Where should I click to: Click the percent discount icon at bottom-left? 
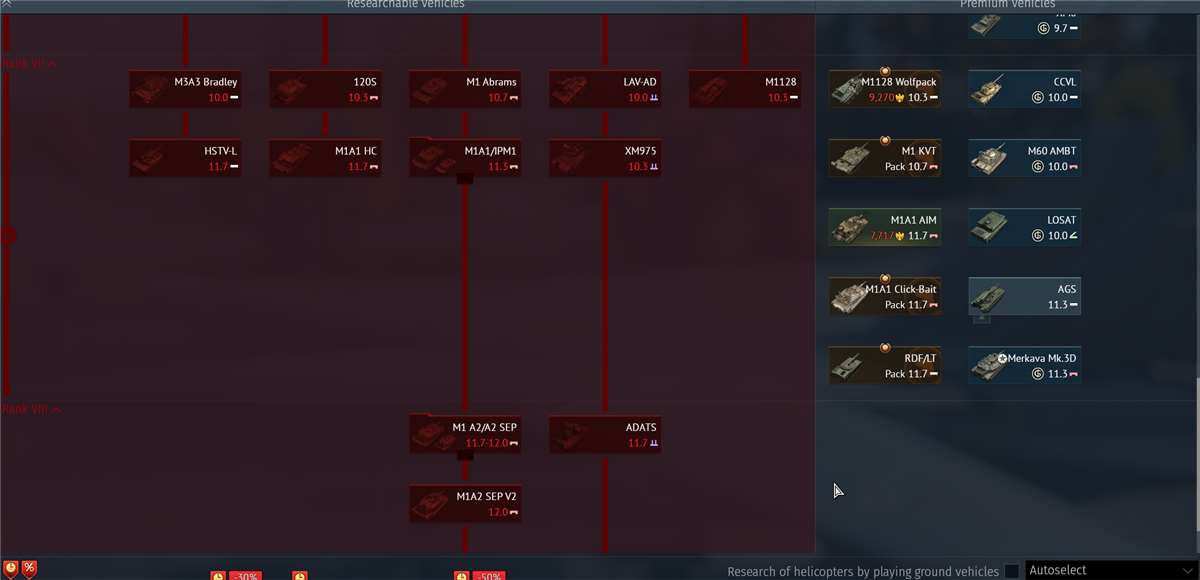coord(29,568)
